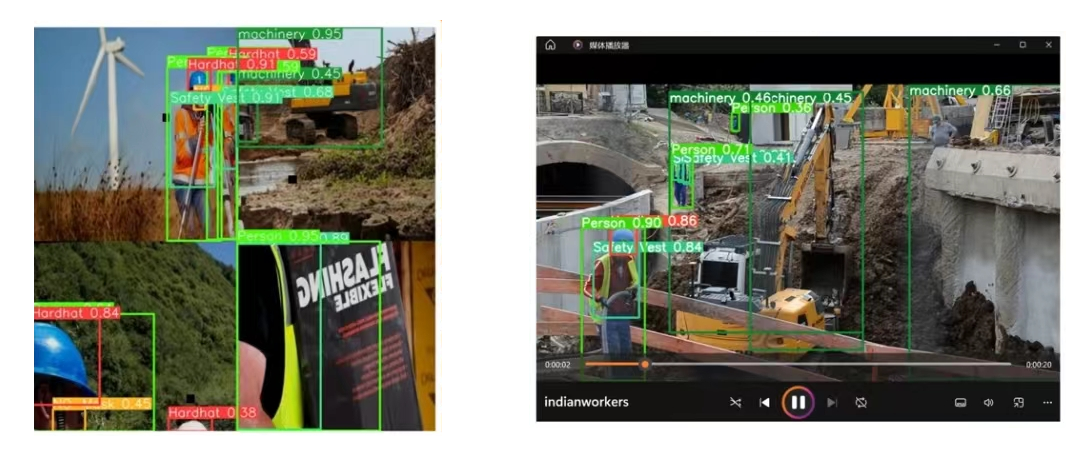1092x453 pixels.
Task: Toggle repeat mode icon
Action: [861, 402]
